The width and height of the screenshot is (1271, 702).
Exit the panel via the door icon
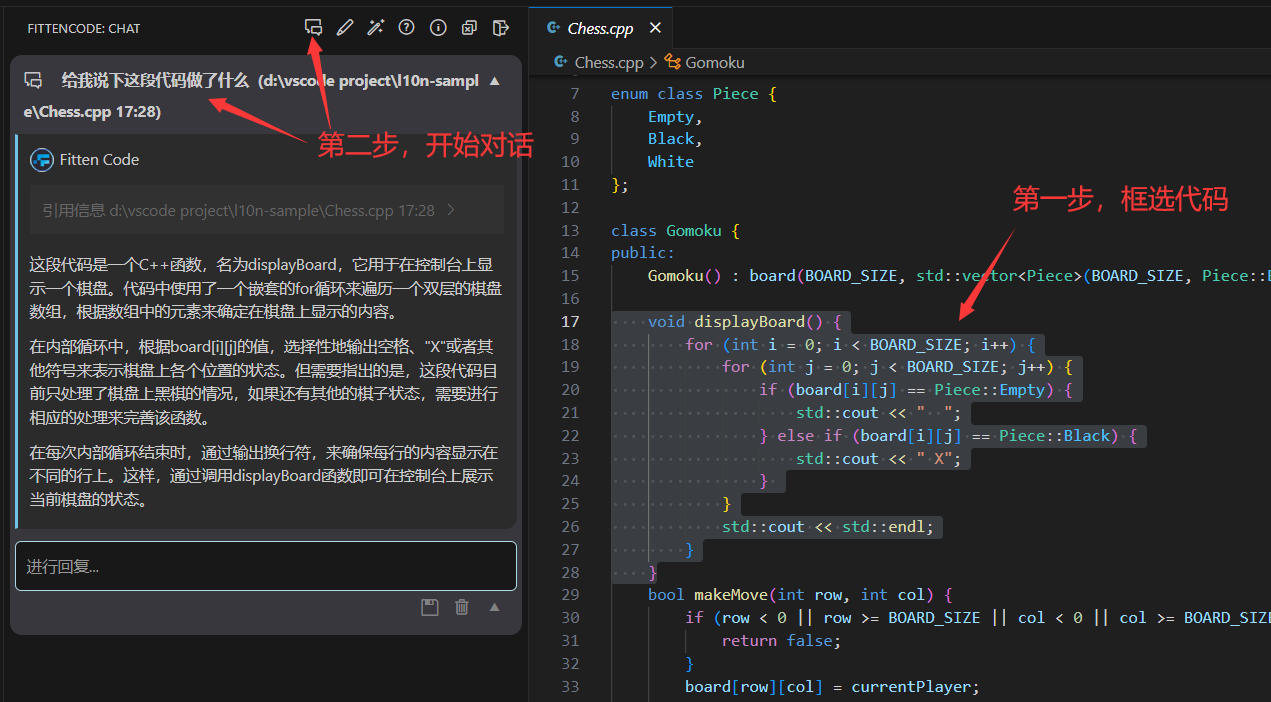click(x=500, y=27)
